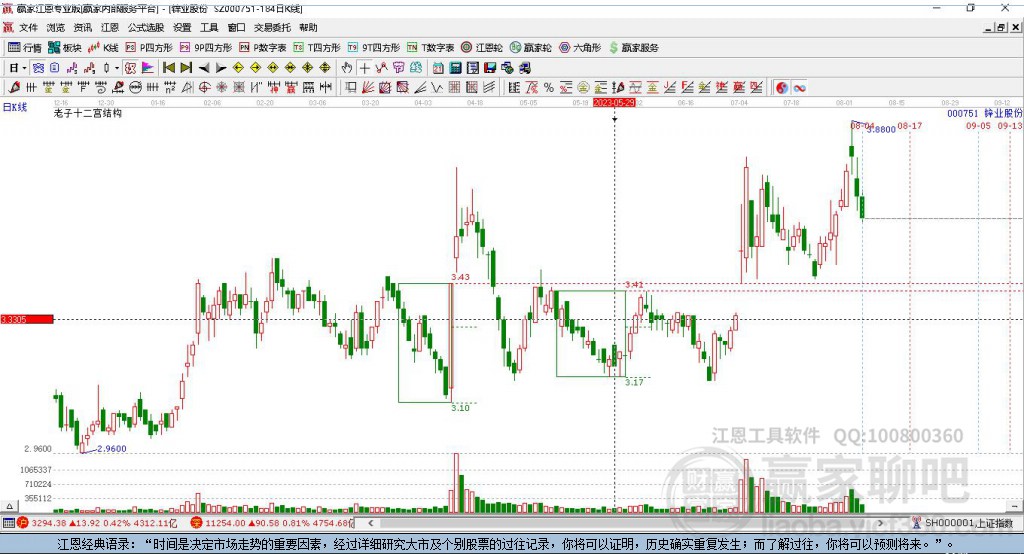The width and height of the screenshot is (1024, 554).
Task: Open the 资讯 menu
Action: (83, 27)
